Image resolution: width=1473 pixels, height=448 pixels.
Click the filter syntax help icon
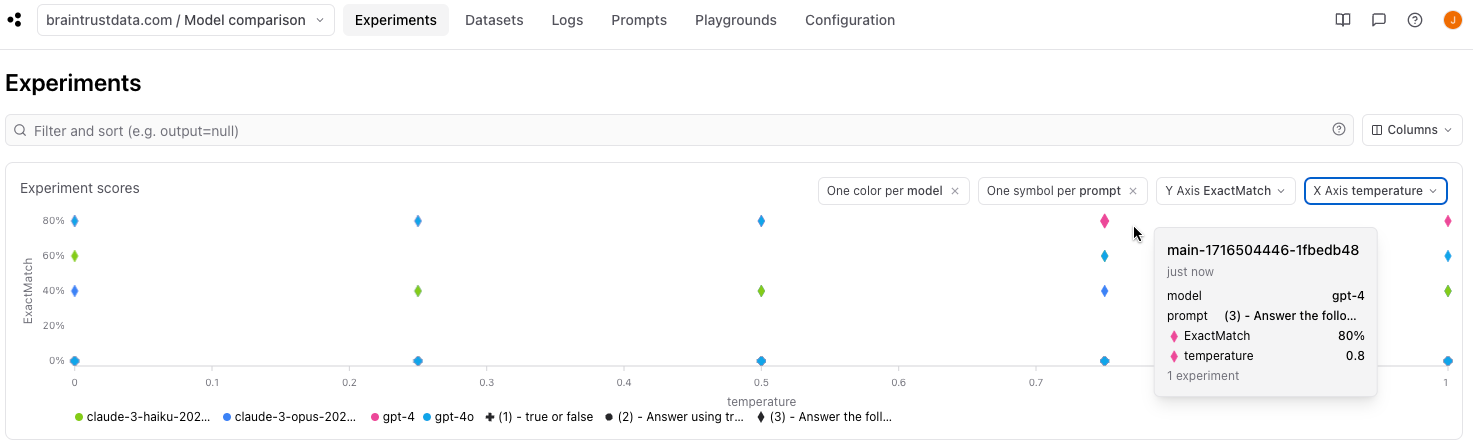point(1339,130)
